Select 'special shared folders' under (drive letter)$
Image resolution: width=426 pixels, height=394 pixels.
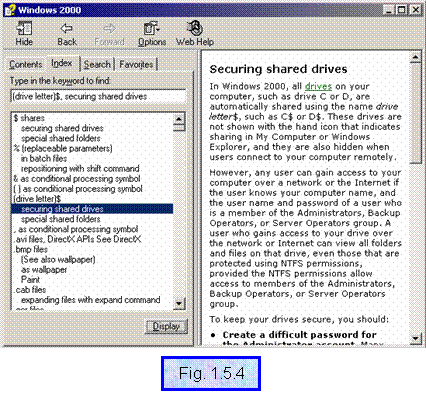click(61, 219)
